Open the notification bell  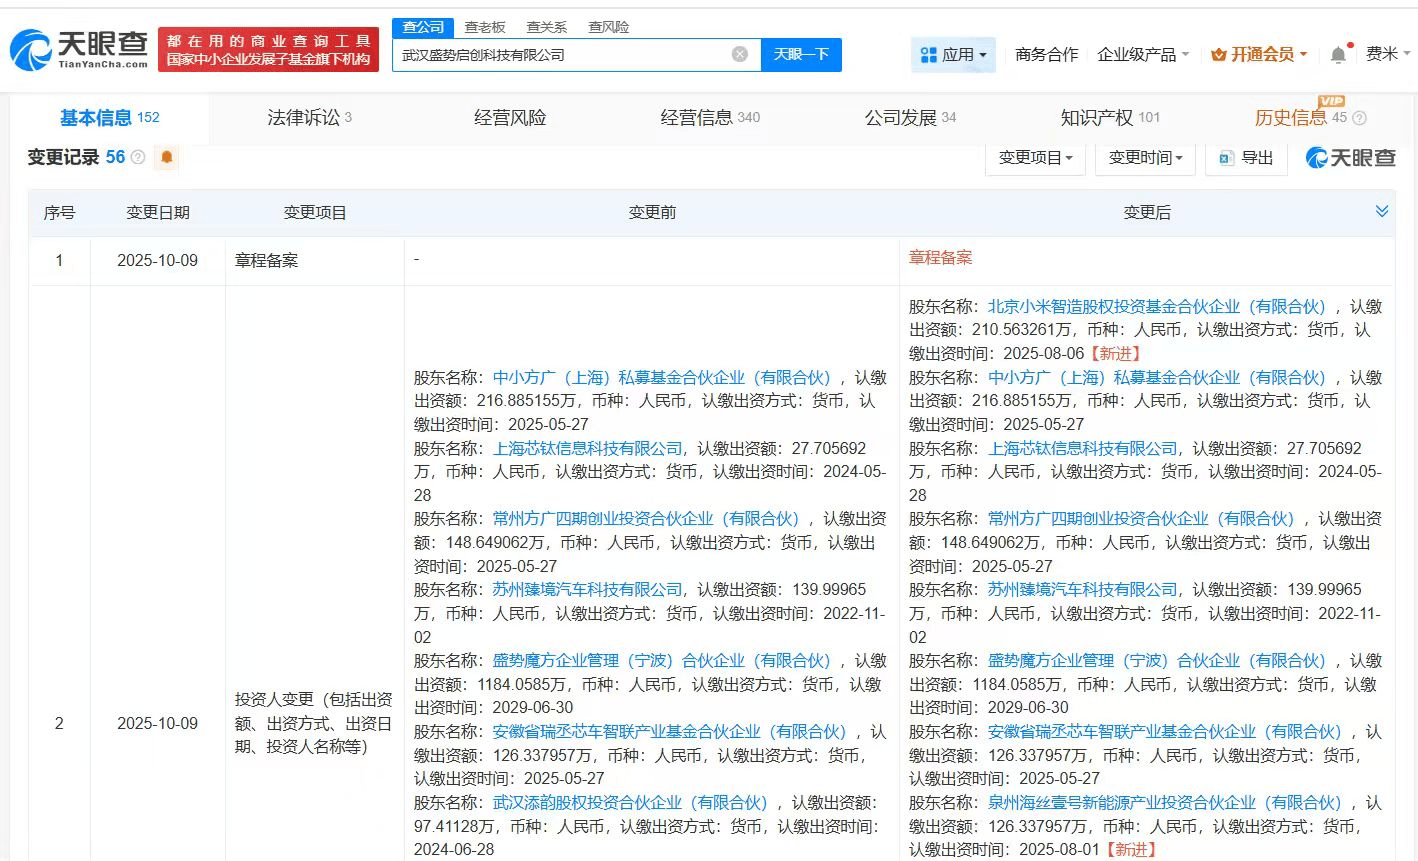pyautogui.click(x=1338, y=55)
